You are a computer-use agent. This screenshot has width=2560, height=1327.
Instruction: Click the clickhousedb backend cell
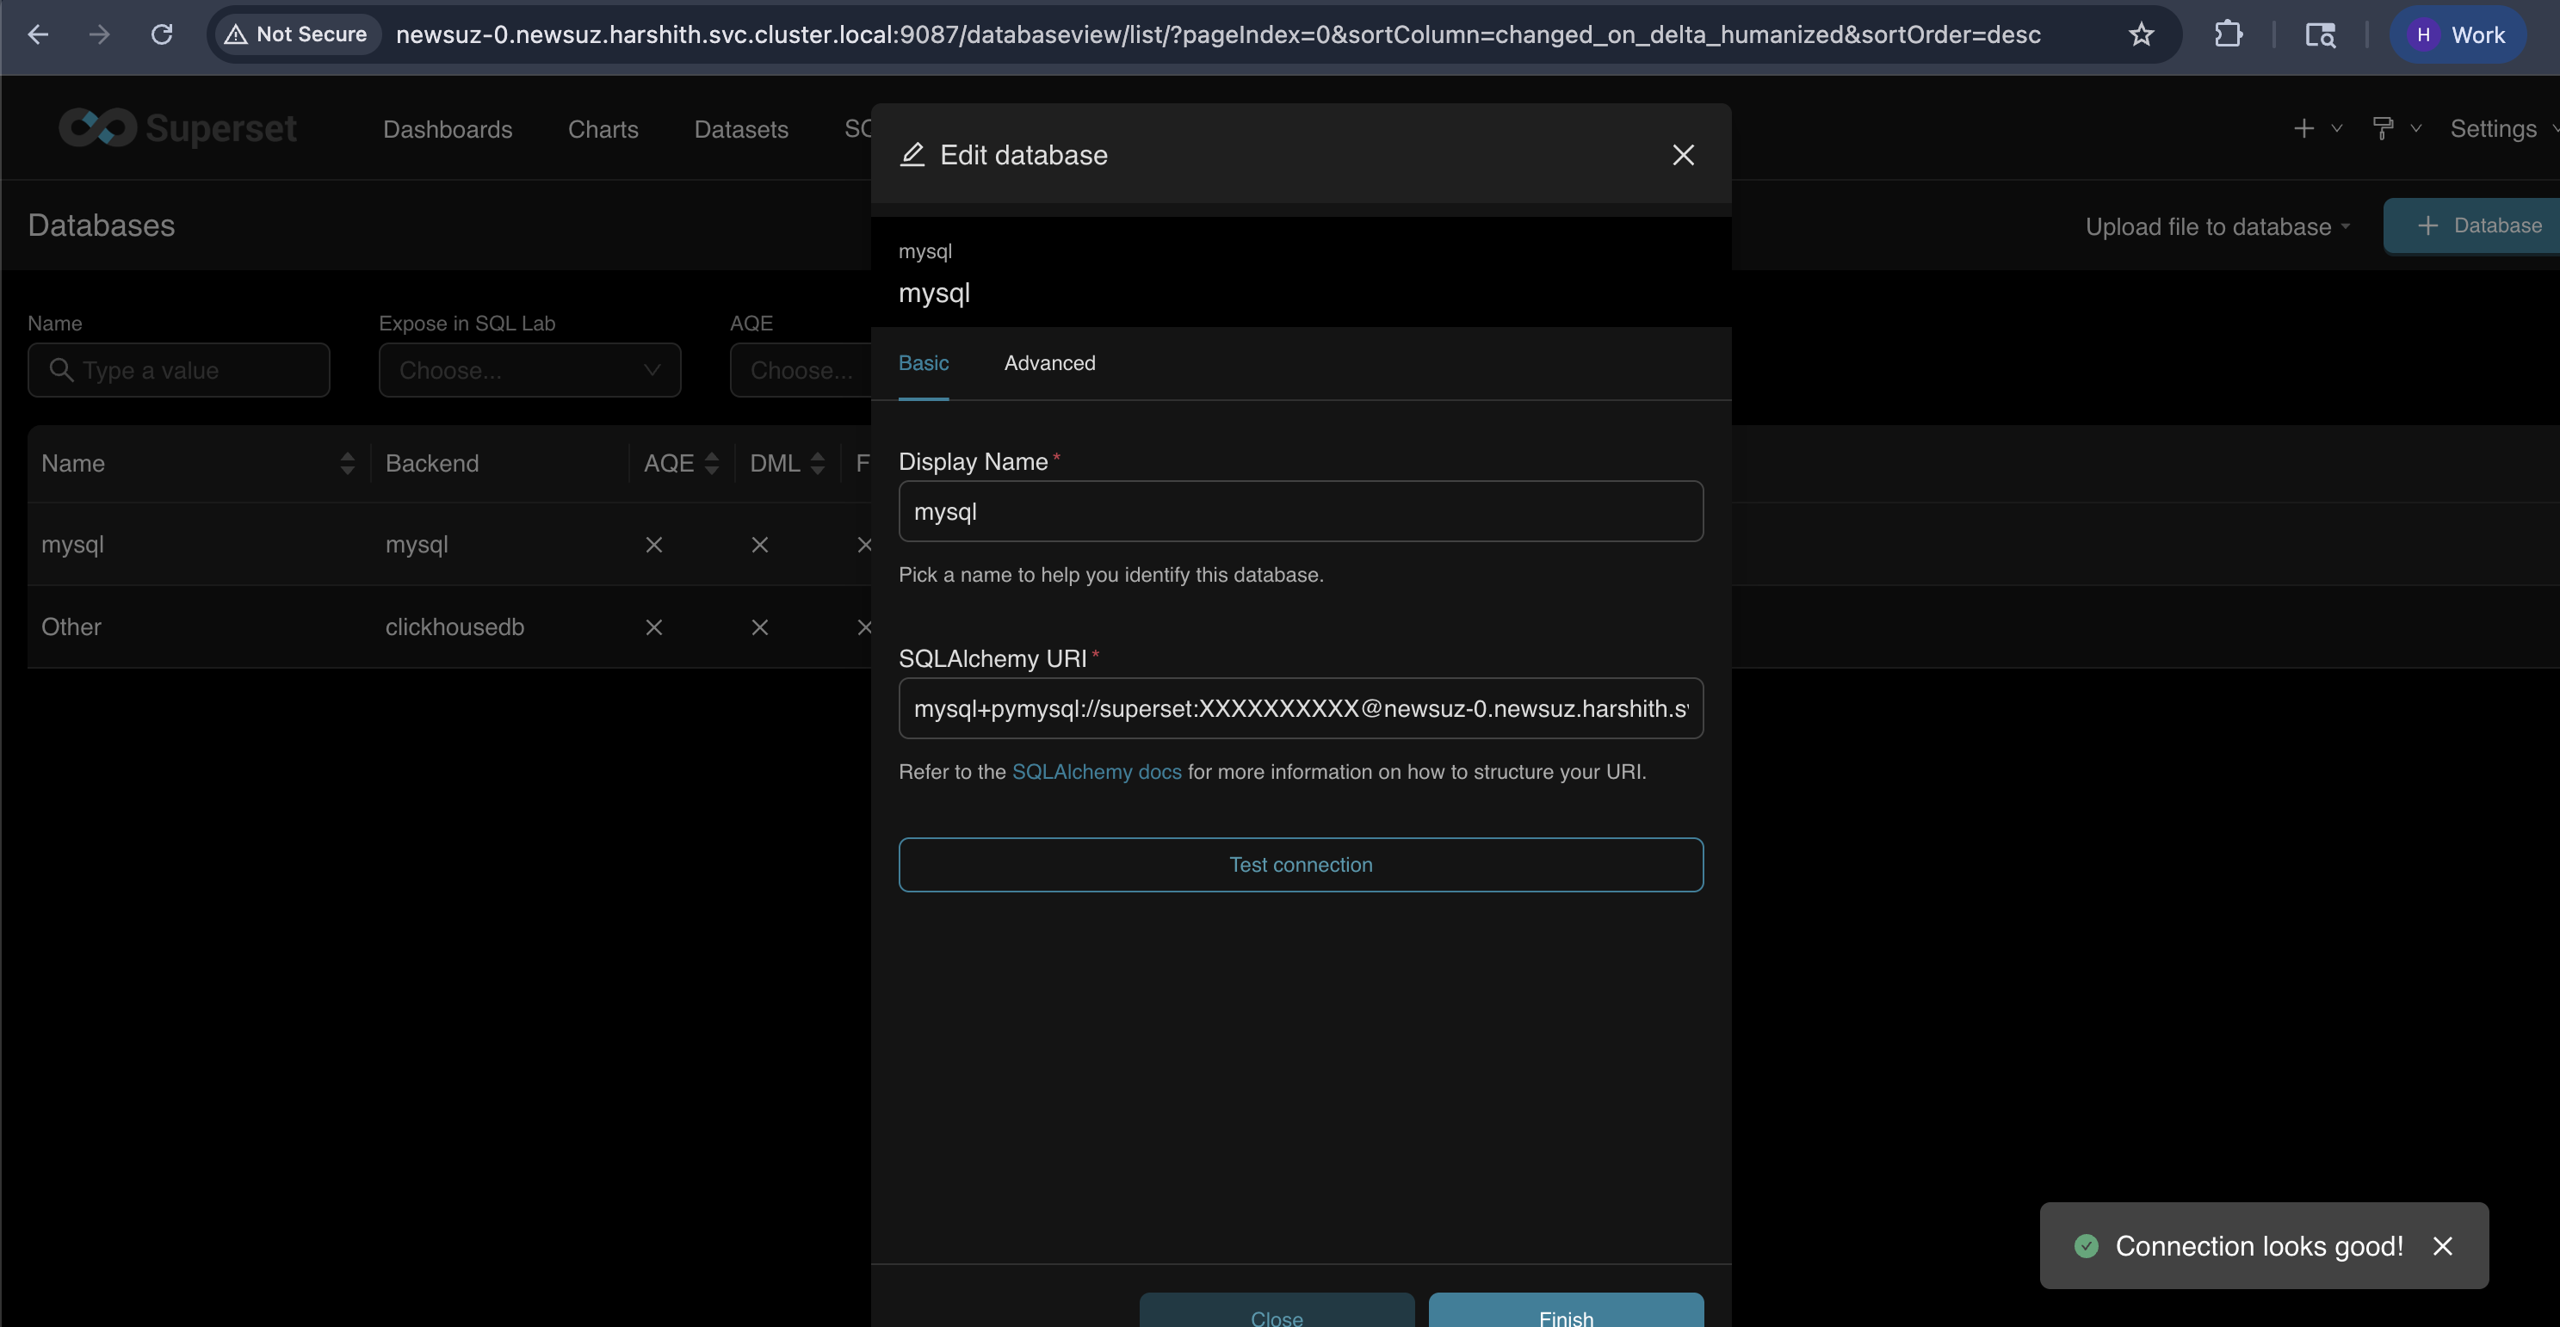[454, 627]
